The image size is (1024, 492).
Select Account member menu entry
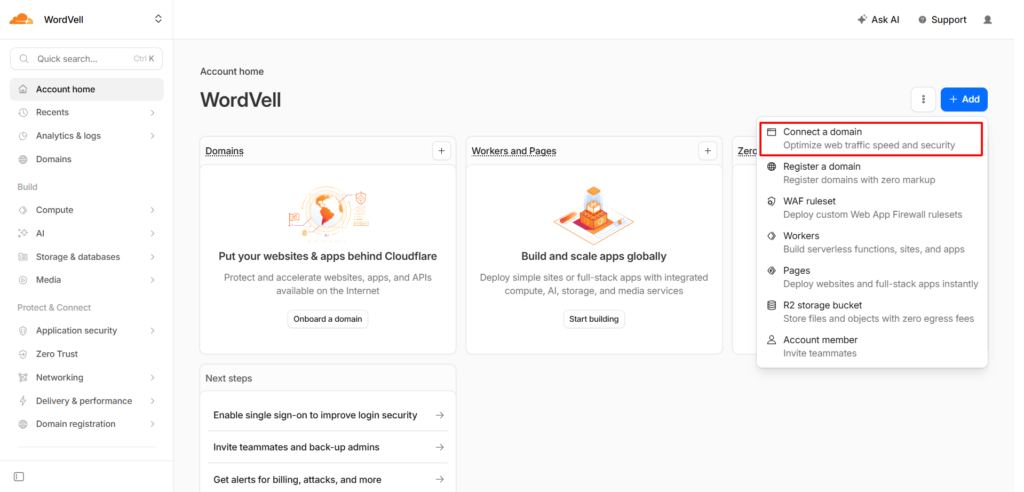coord(871,346)
